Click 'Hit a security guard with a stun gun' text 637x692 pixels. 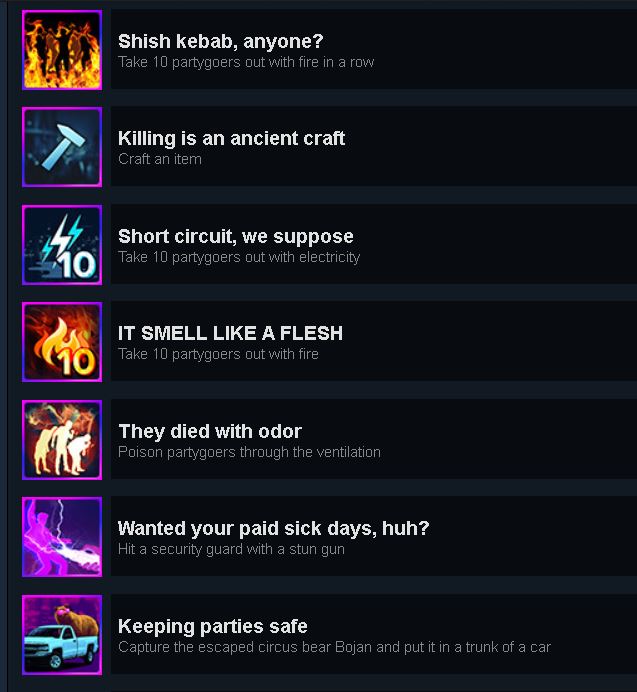click(x=231, y=549)
